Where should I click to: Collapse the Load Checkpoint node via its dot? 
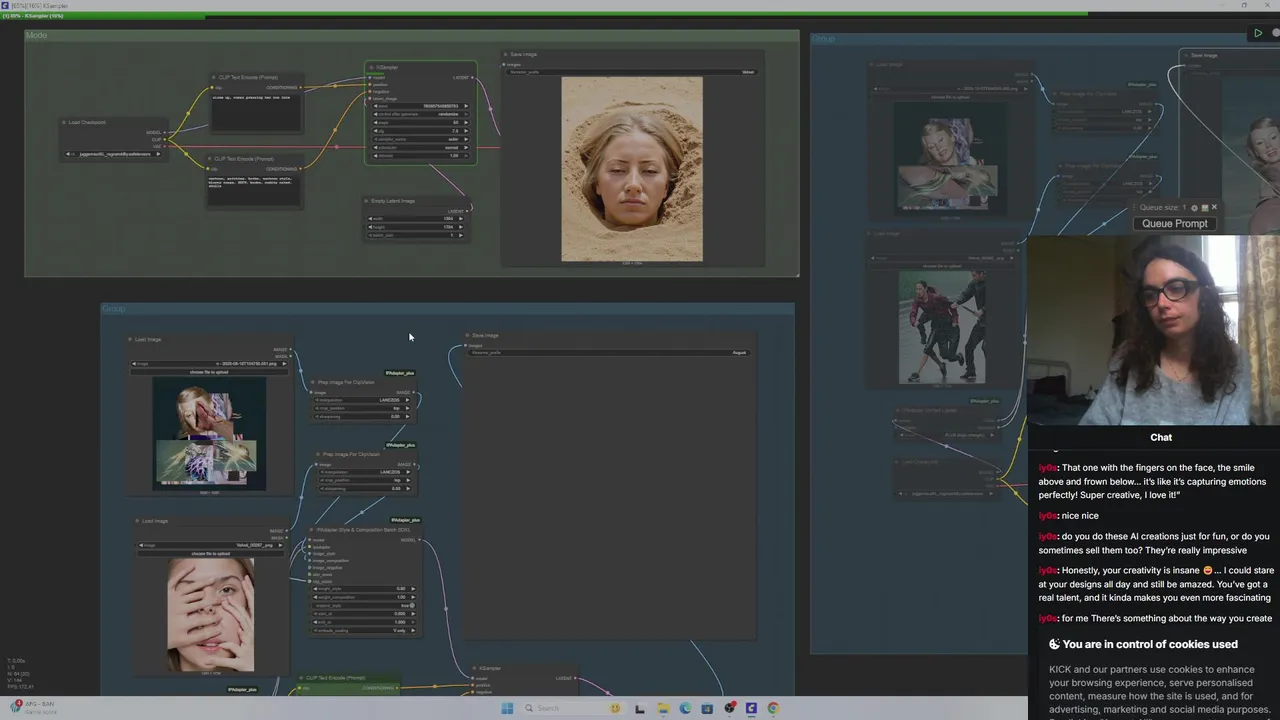click(65, 122)
